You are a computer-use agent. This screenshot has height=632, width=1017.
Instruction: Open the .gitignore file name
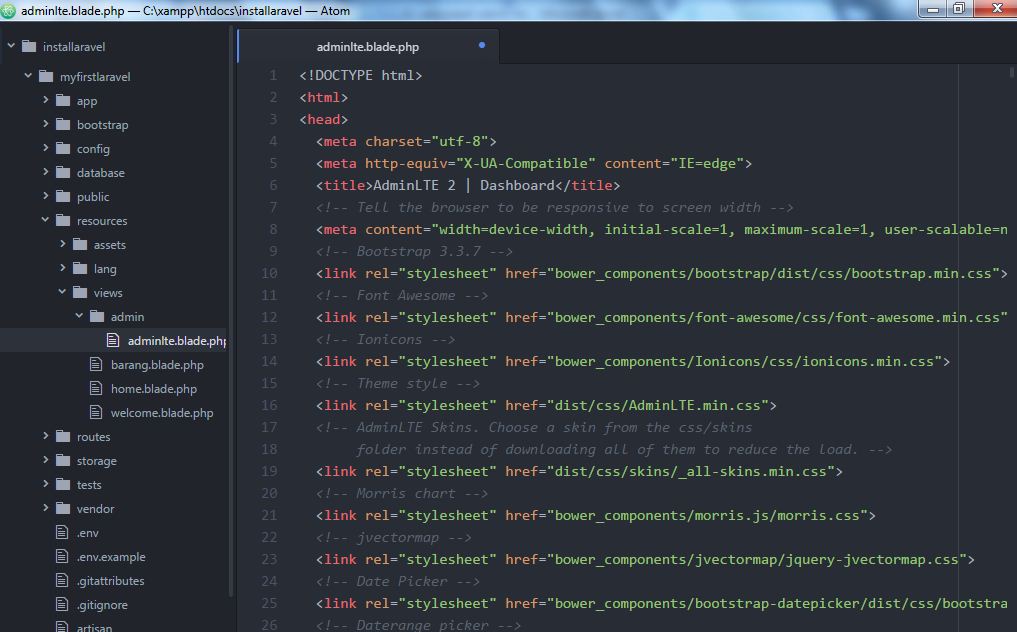(x=102, y=605)
